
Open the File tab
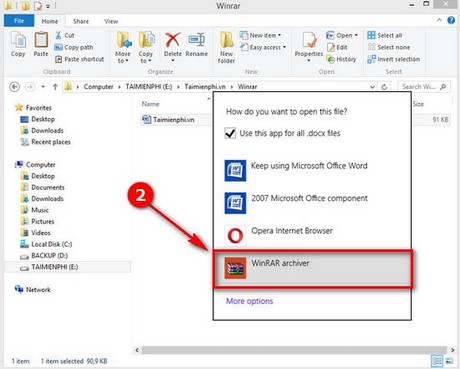pyautogui.click(x=19, y=21)
